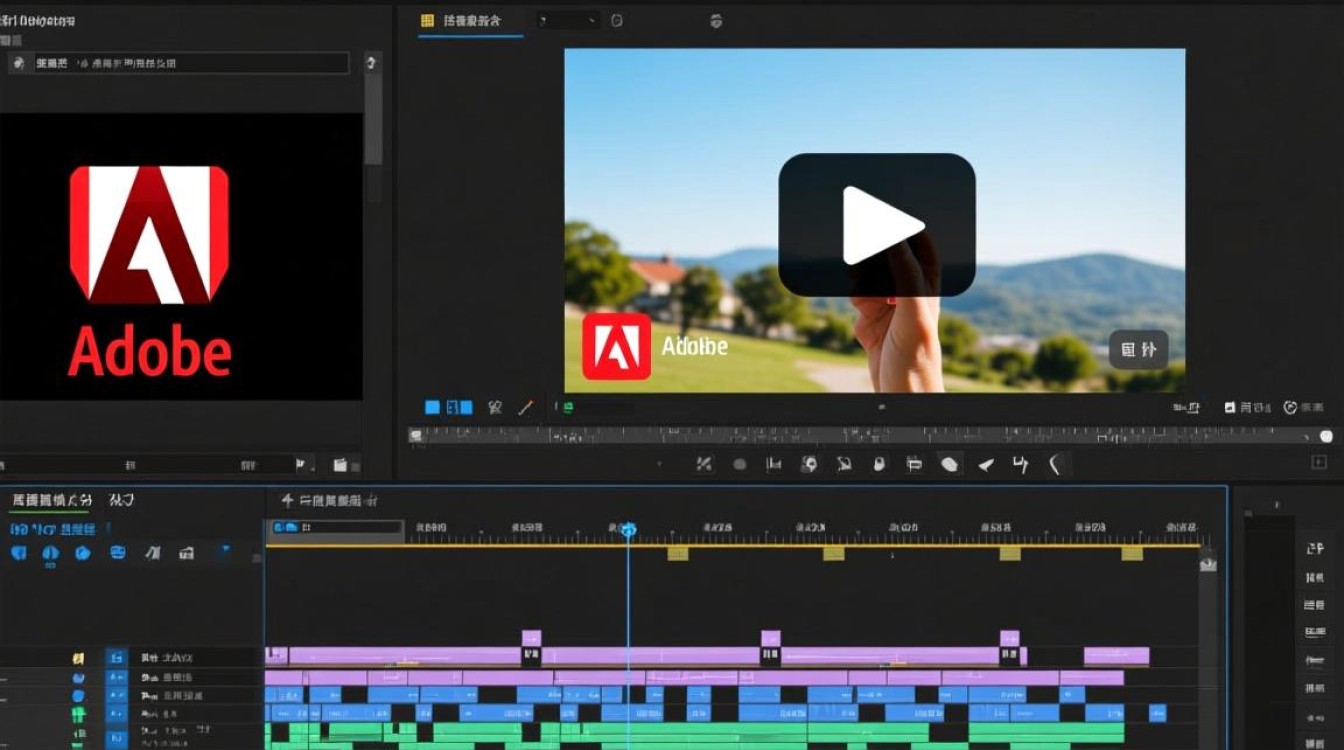The width and height of the screenshot is (1344, 750).
Task: Click the large play button overlay on preview
Action: coord(877,225)
